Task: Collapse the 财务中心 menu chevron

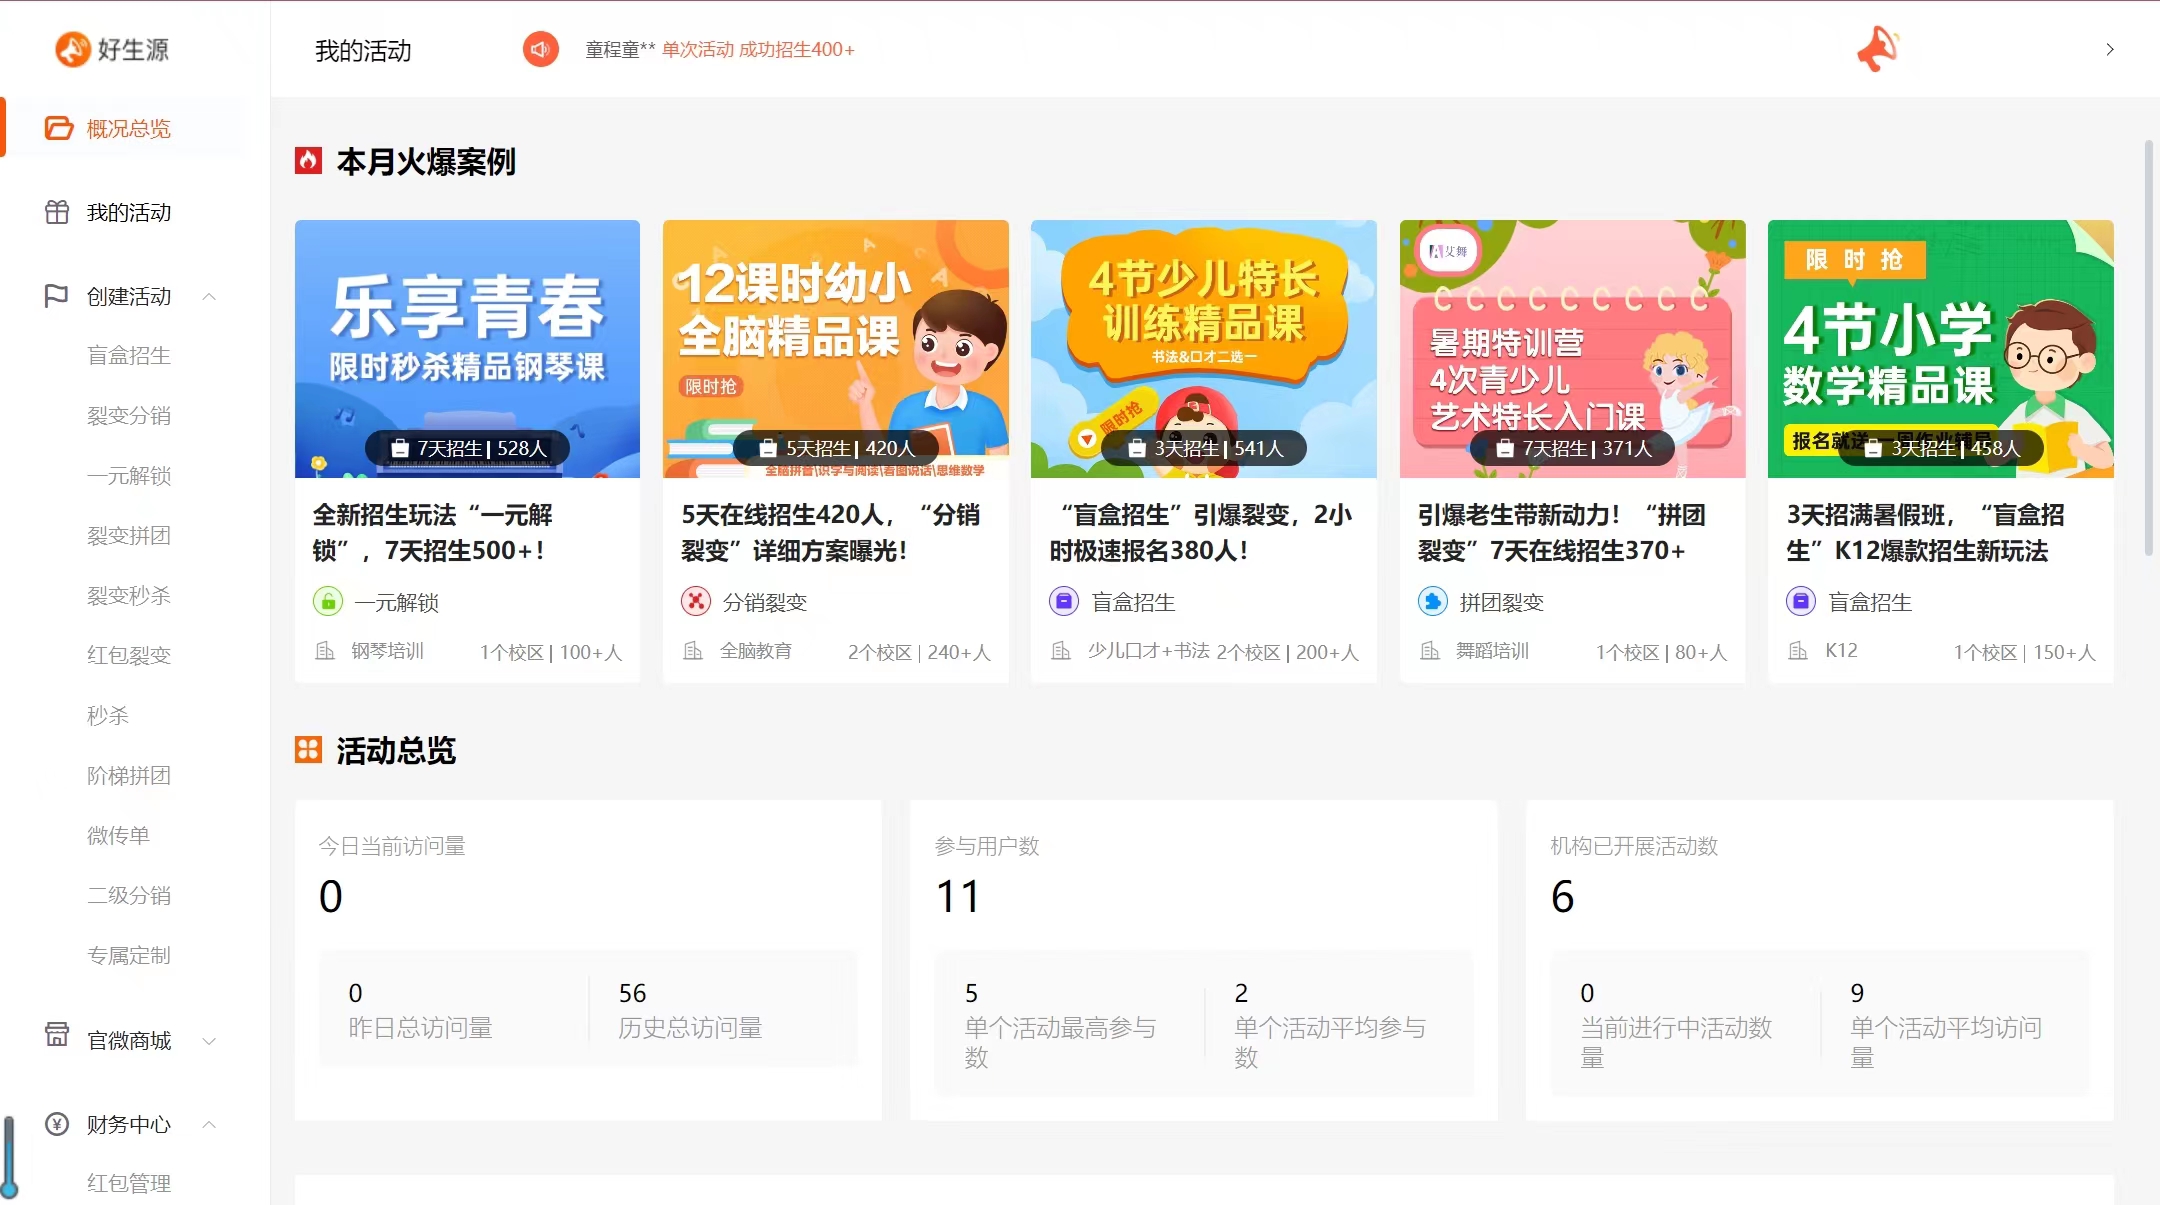Action: click(209, 1124)
